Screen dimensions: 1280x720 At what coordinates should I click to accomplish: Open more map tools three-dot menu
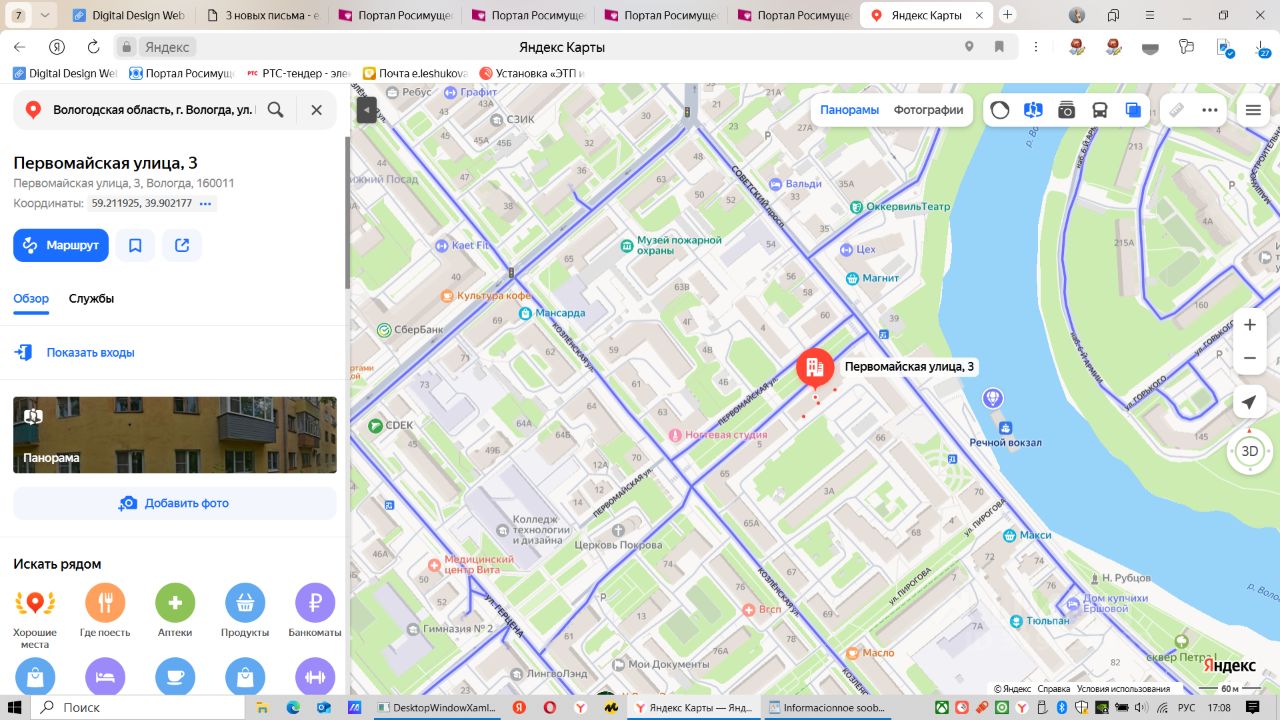tap(1210, 110)
